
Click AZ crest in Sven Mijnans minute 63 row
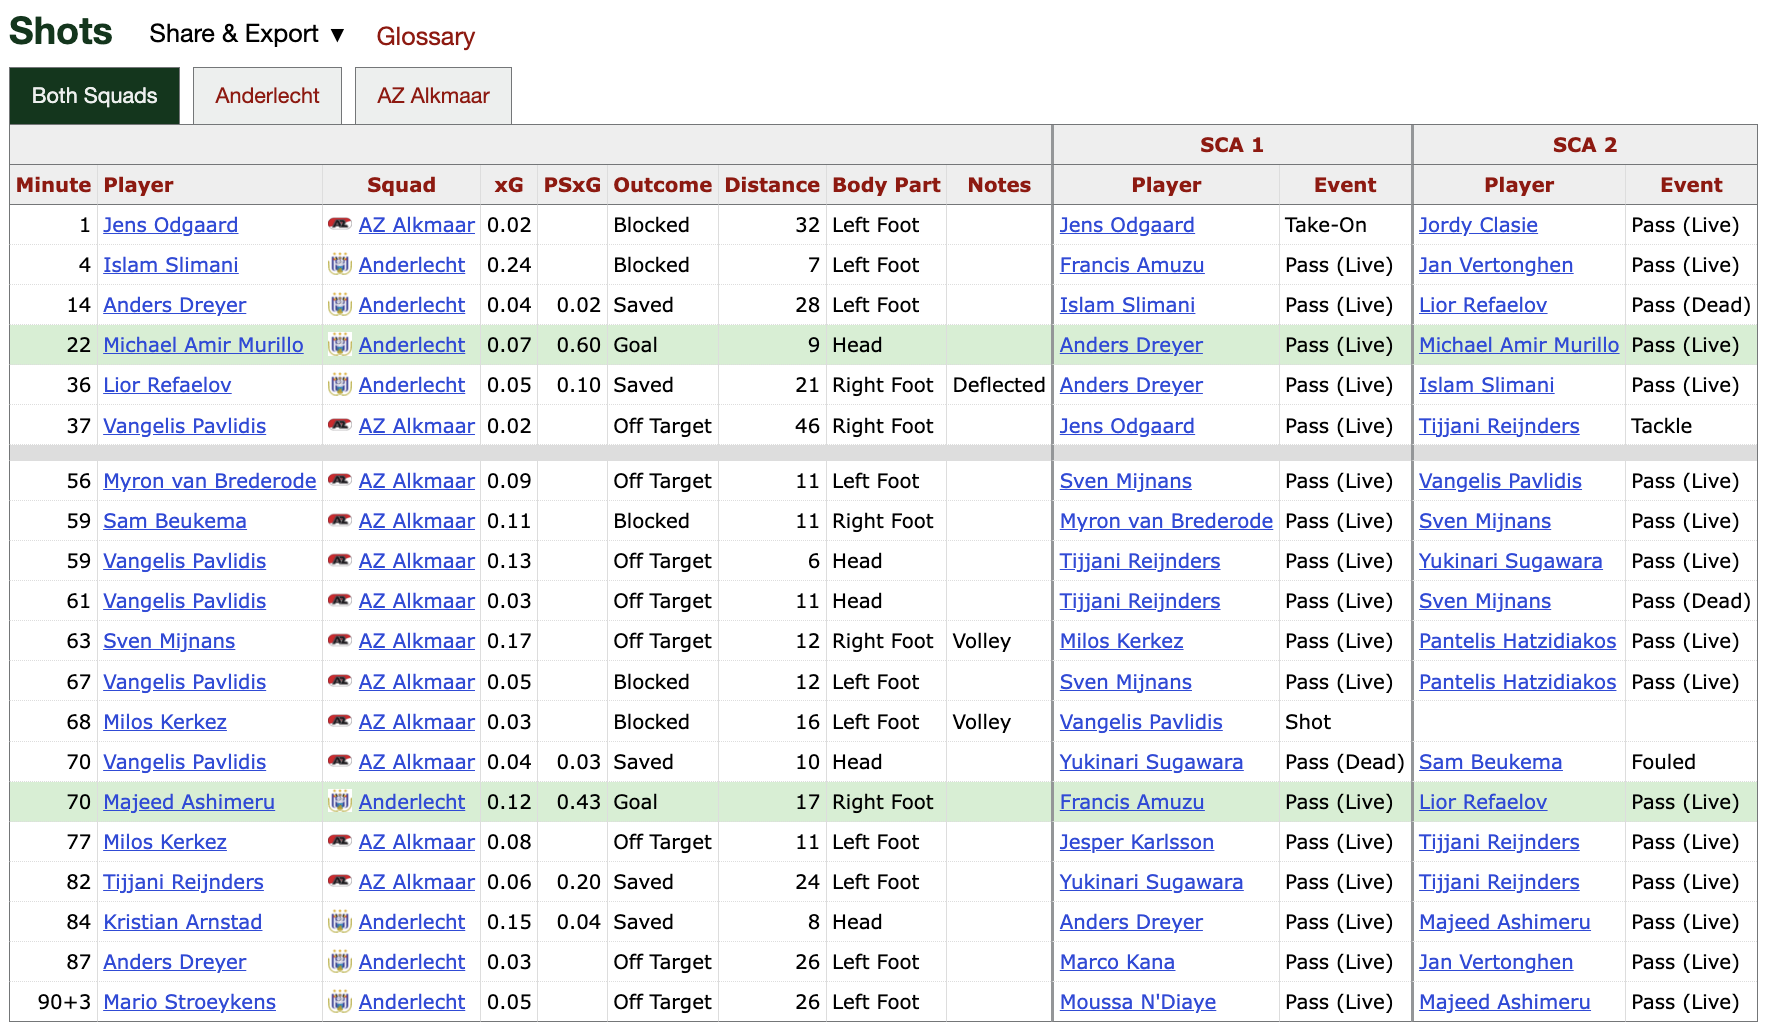[340, 641]
